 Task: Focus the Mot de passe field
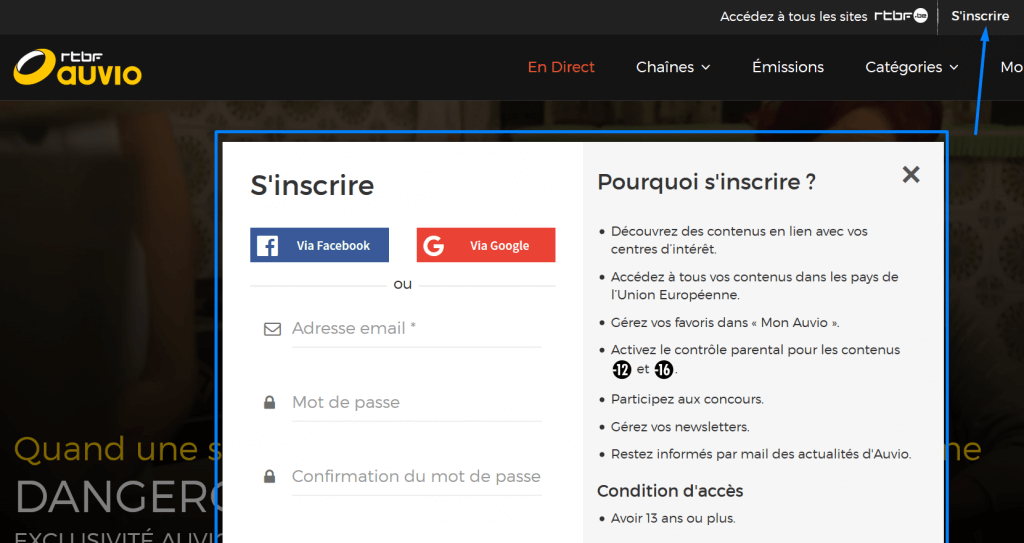click(x=417, y=403)
